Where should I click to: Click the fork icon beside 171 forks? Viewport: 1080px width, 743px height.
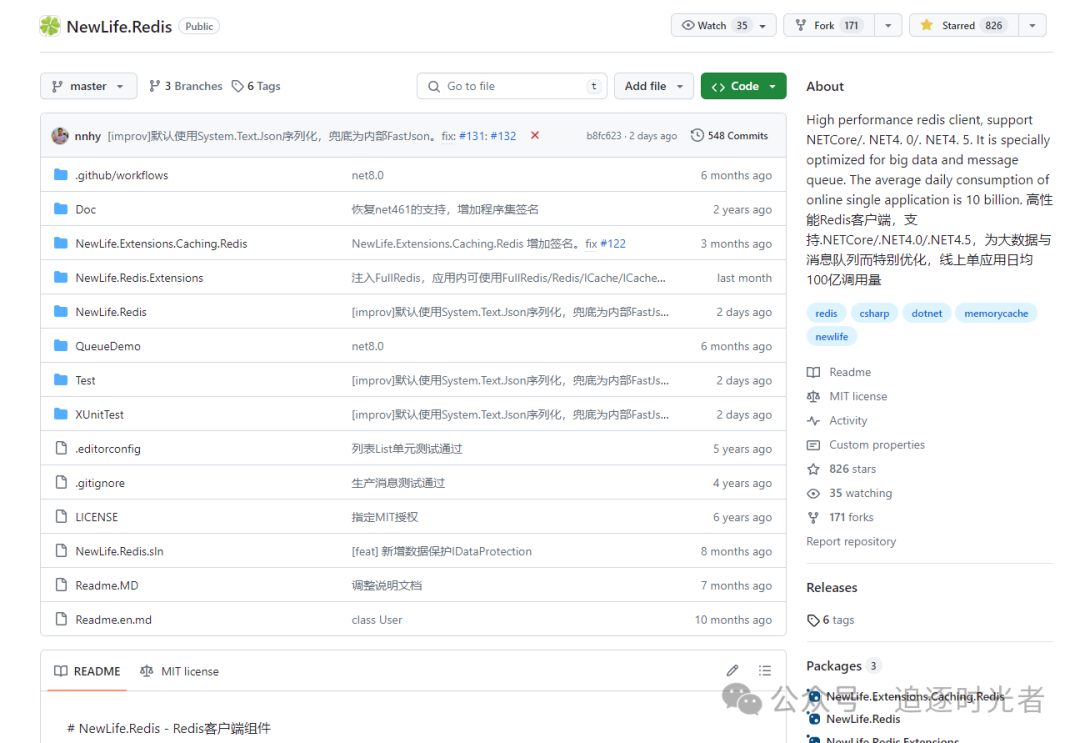[x=813, y=517]
